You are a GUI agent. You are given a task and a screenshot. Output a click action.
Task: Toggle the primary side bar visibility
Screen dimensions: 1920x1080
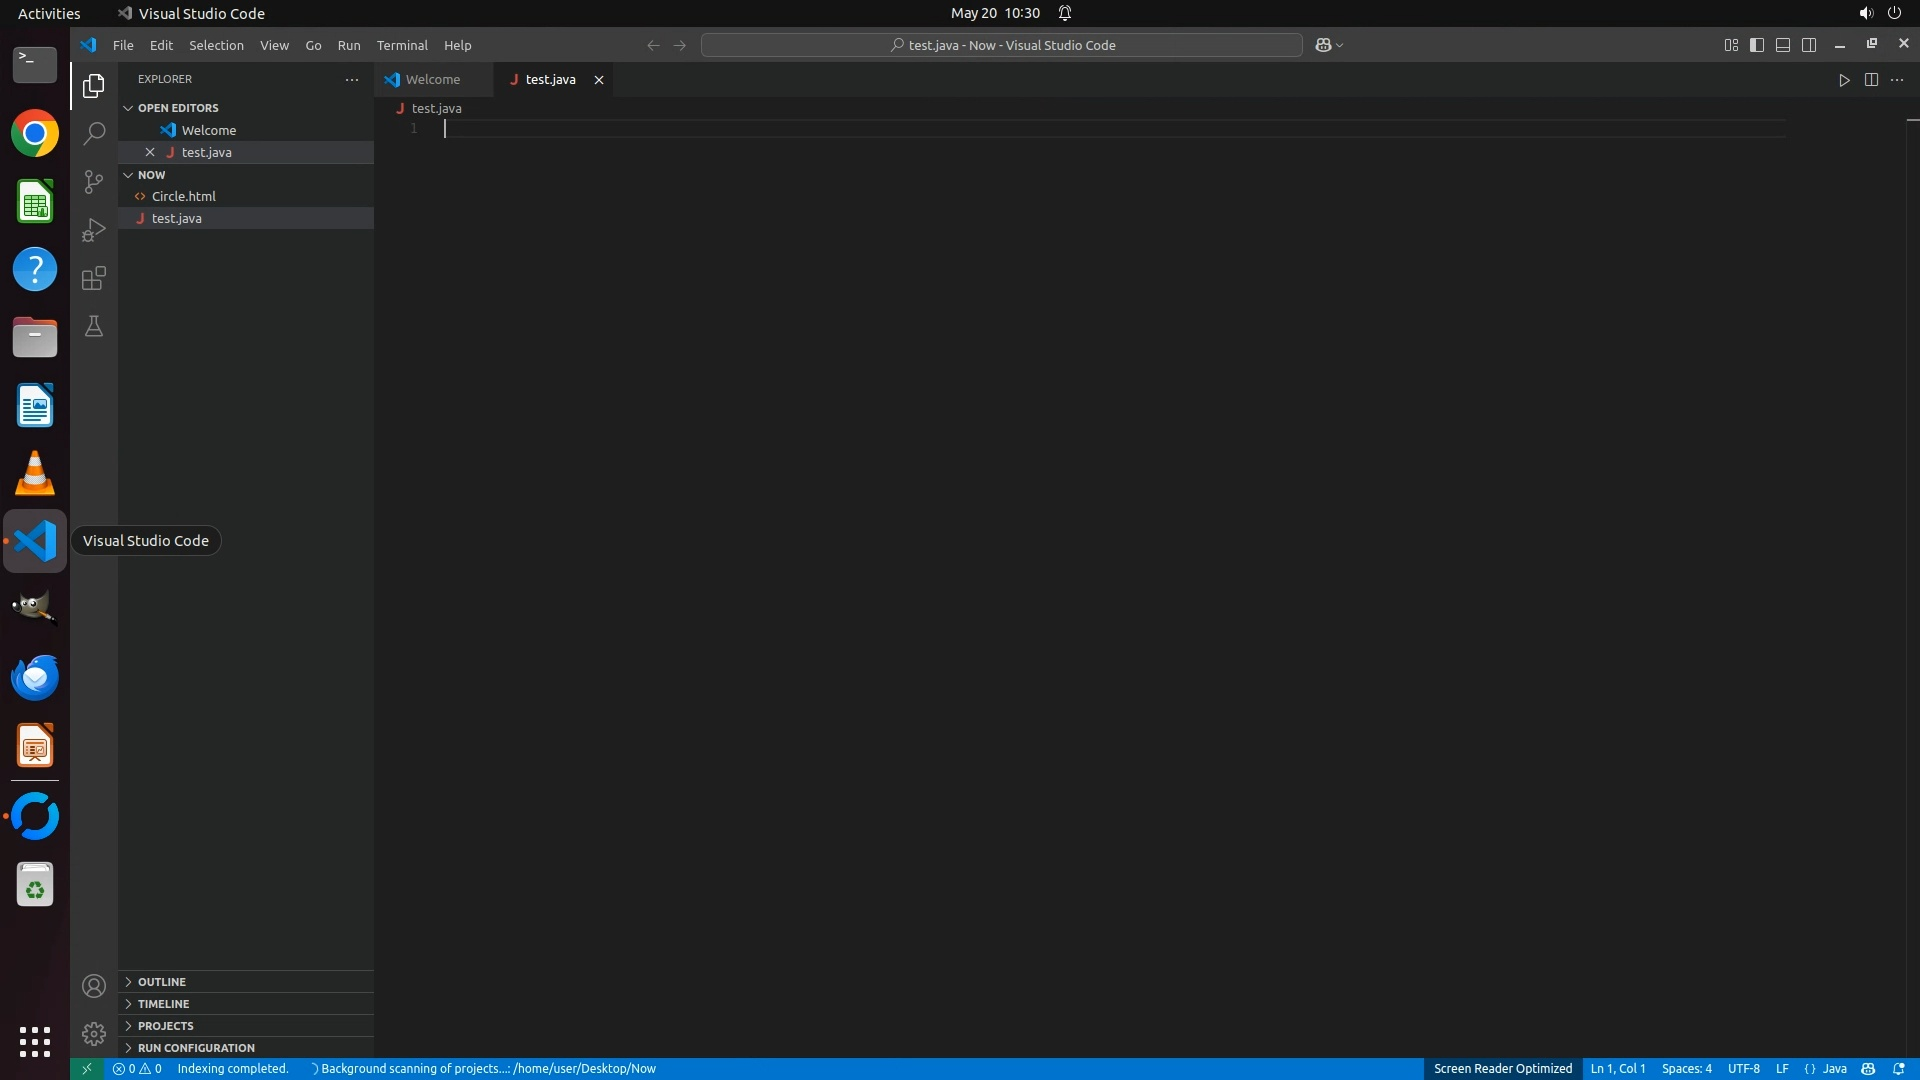(x=1757, y=45)
